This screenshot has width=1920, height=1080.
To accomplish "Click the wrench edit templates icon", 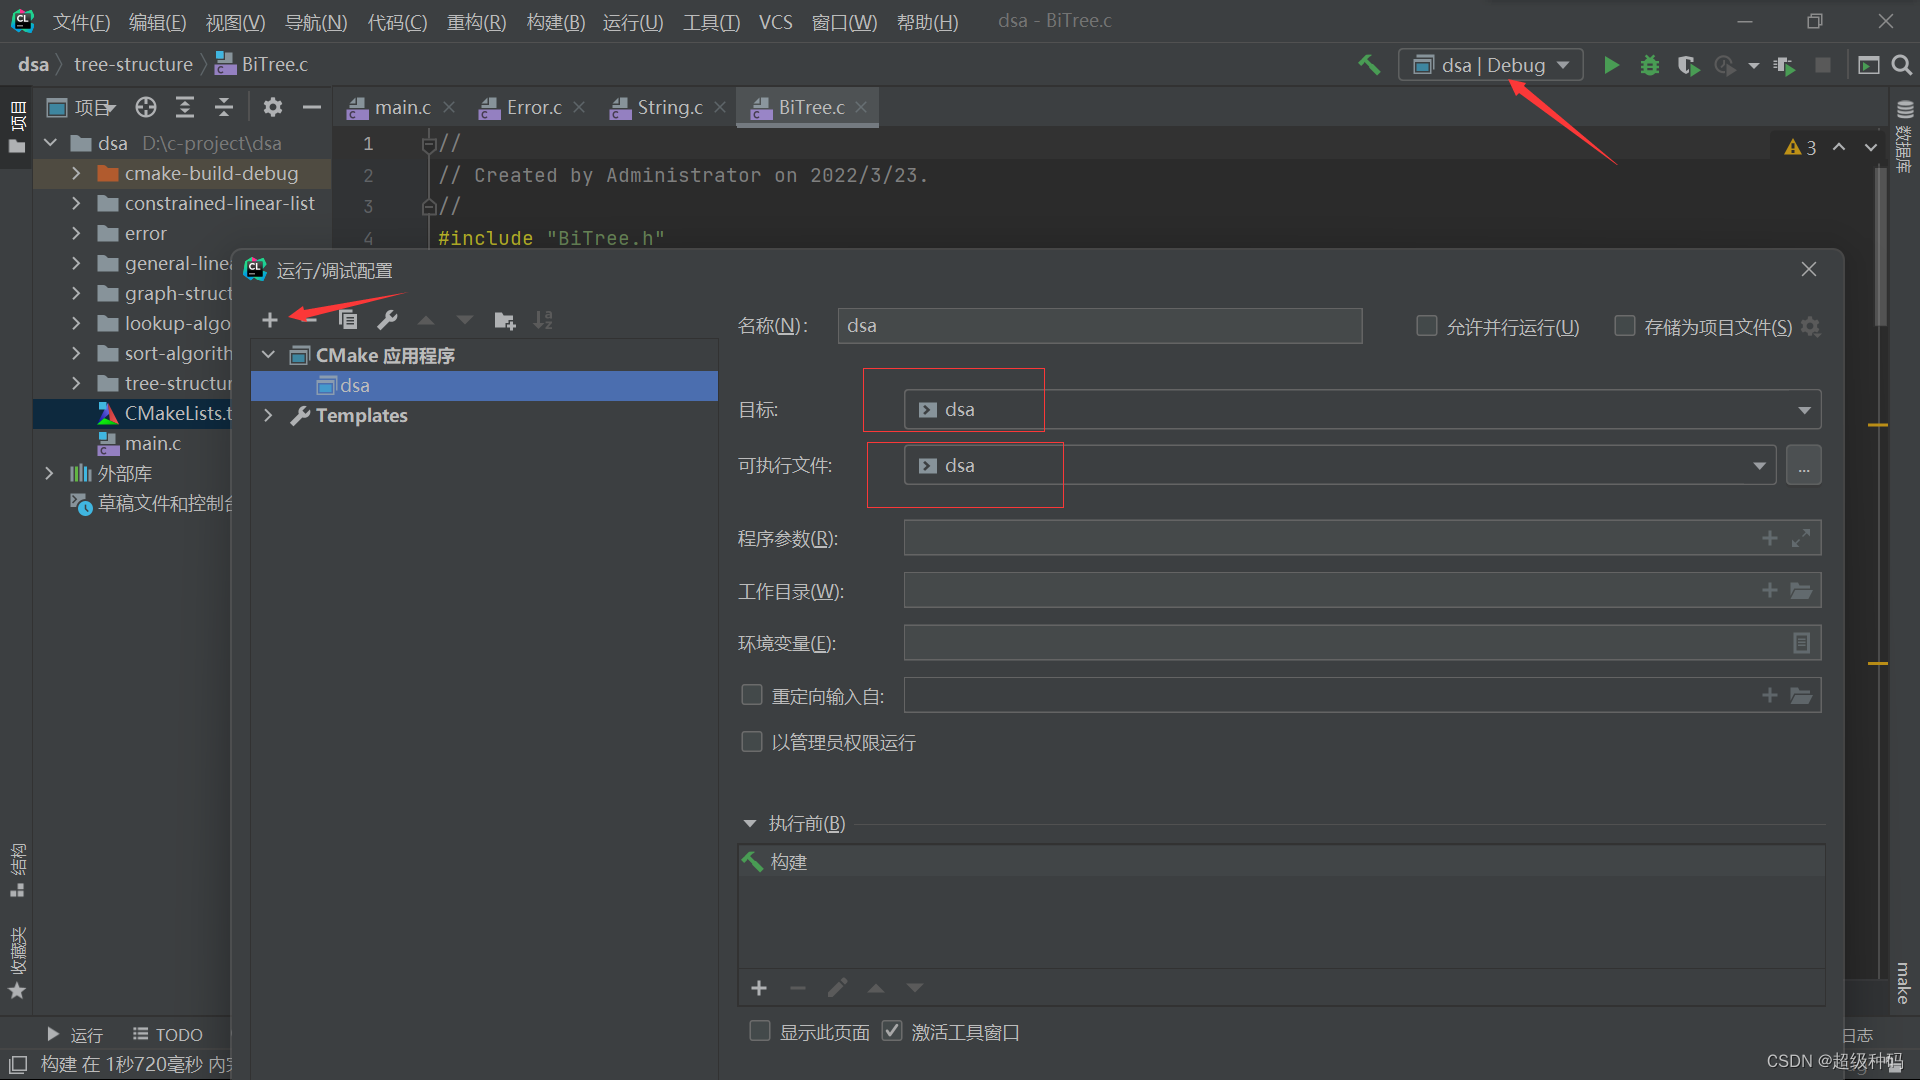I will click(387, 320).
